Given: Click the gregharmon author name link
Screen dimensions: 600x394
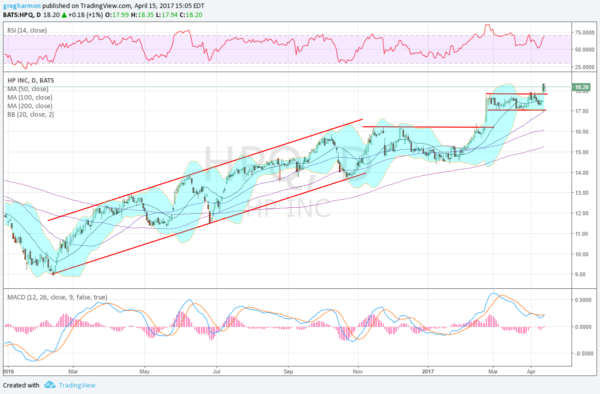Looking at the screenshot, I should point(22,6).
